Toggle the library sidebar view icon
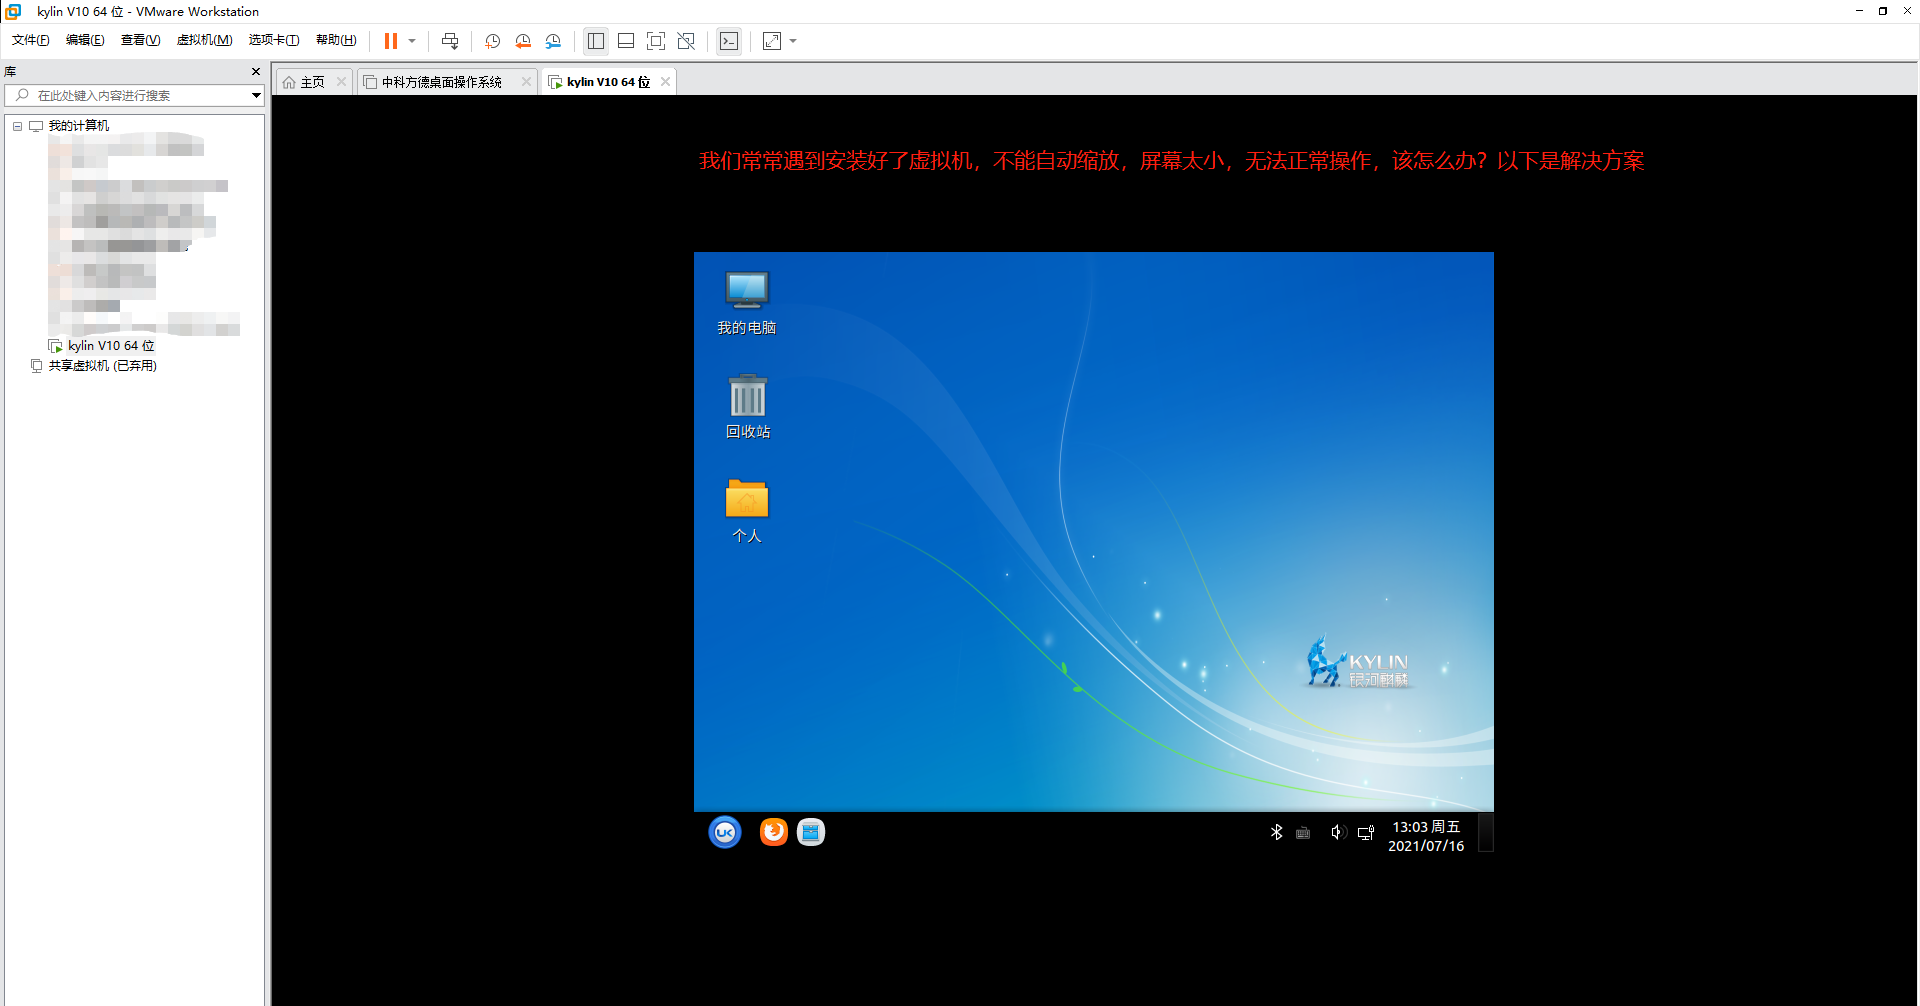 point(596,41)
